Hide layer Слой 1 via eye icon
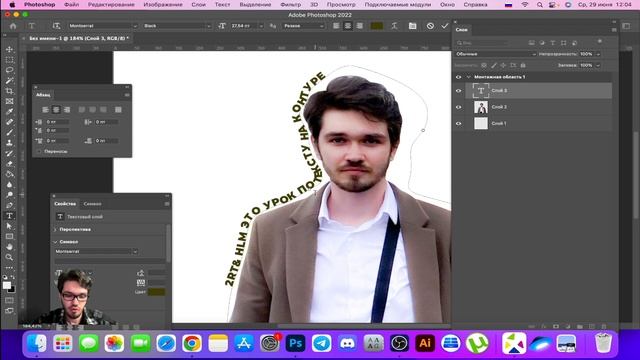The image size is (640, 360). [x=458, y=123]
